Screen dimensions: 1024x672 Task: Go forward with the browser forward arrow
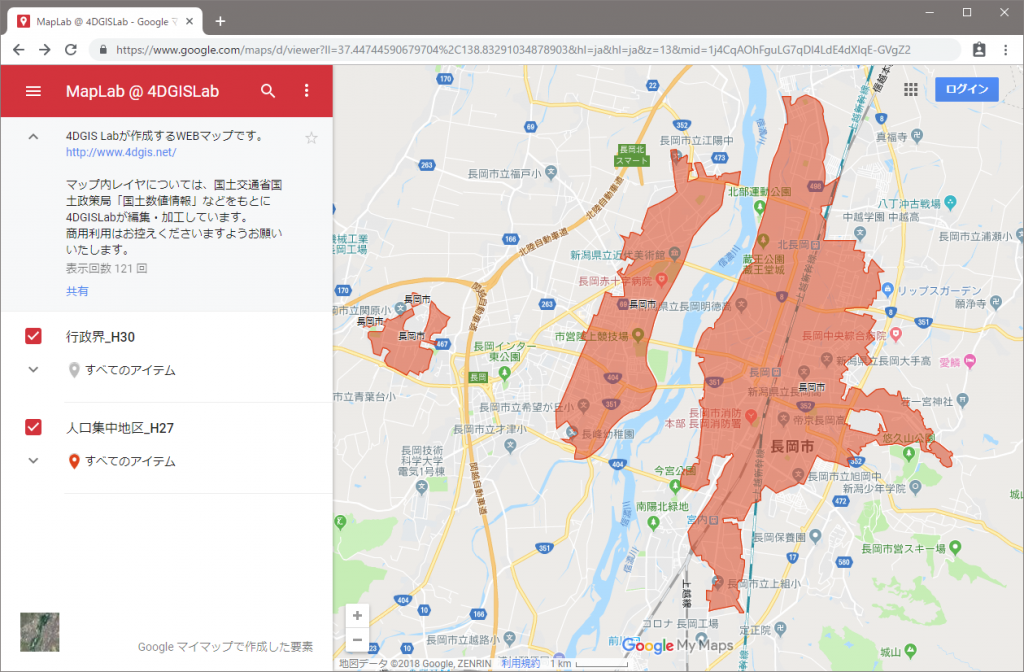click(x=44, y=50)
